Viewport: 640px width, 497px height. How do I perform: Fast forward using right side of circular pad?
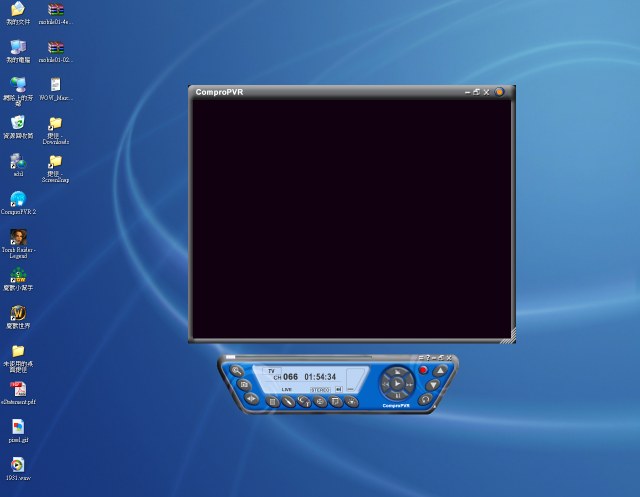click(x=409, y=384)
